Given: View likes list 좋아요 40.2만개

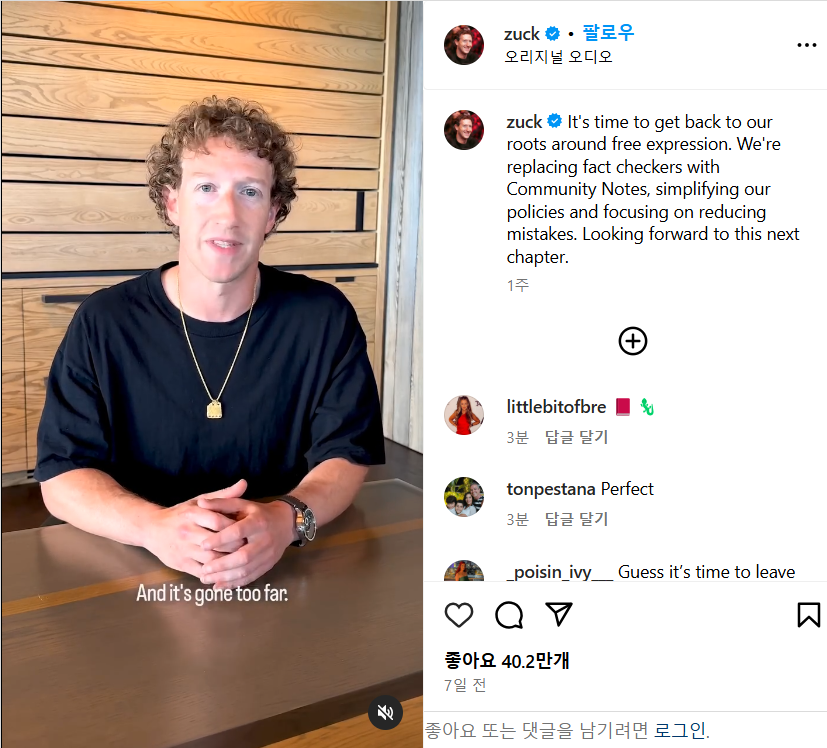Looking at the screenshot, I should coord(507,660).
